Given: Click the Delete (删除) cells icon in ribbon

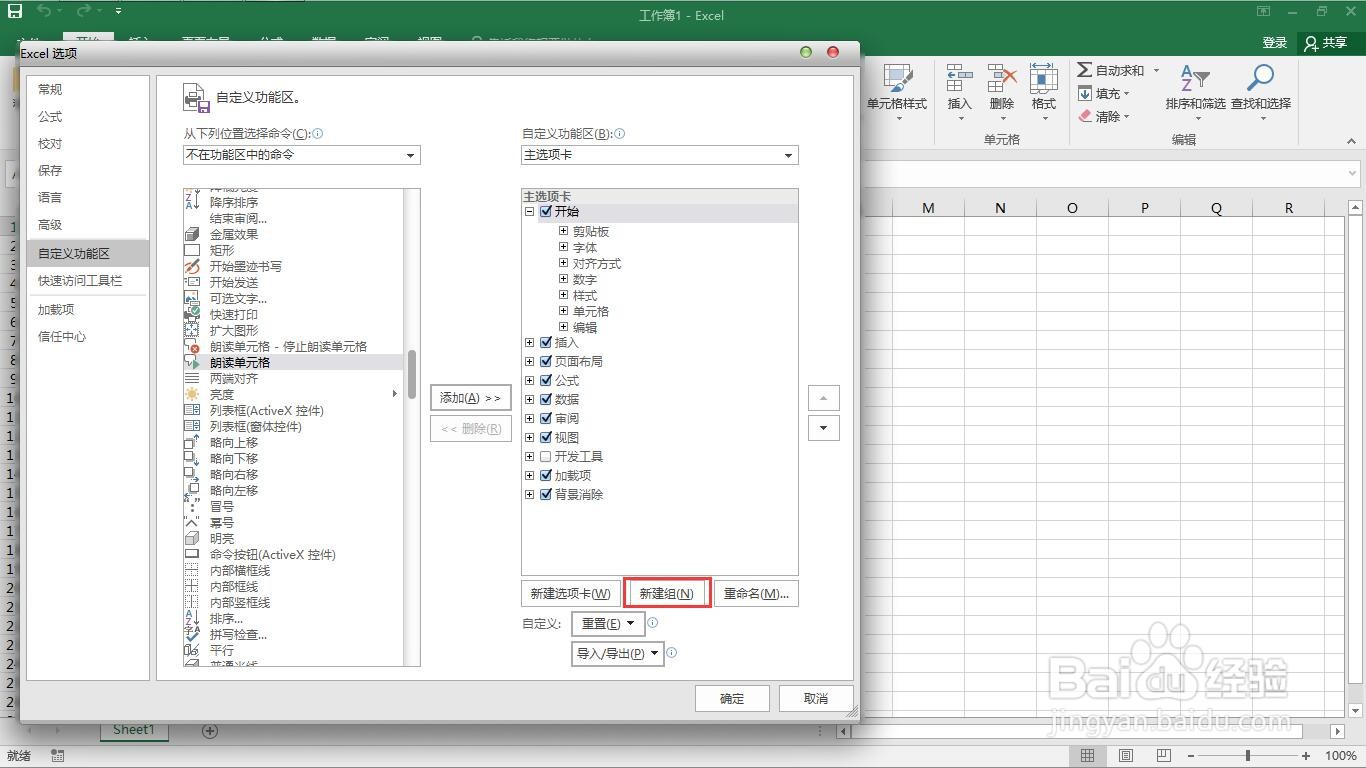Looking at the screenshot, I should [1001, 79].
